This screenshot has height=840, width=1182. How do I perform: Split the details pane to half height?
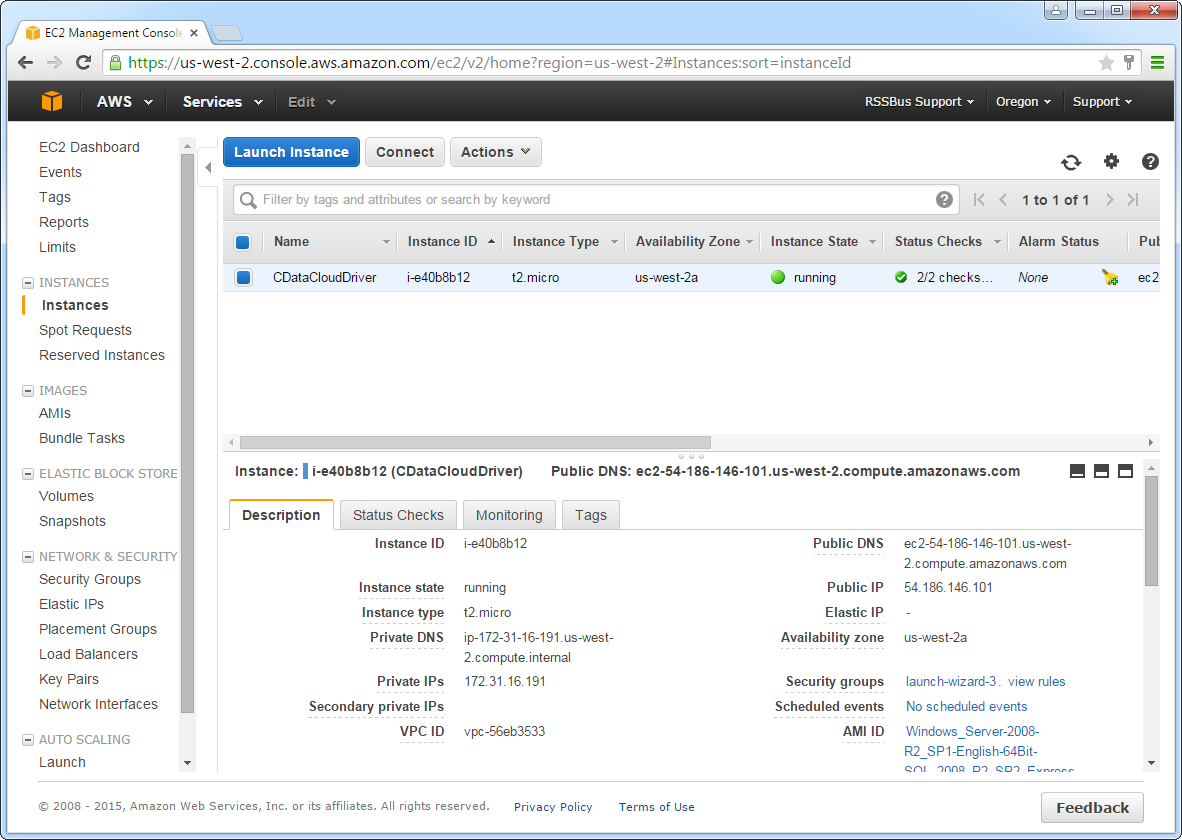click(1101, 471)
